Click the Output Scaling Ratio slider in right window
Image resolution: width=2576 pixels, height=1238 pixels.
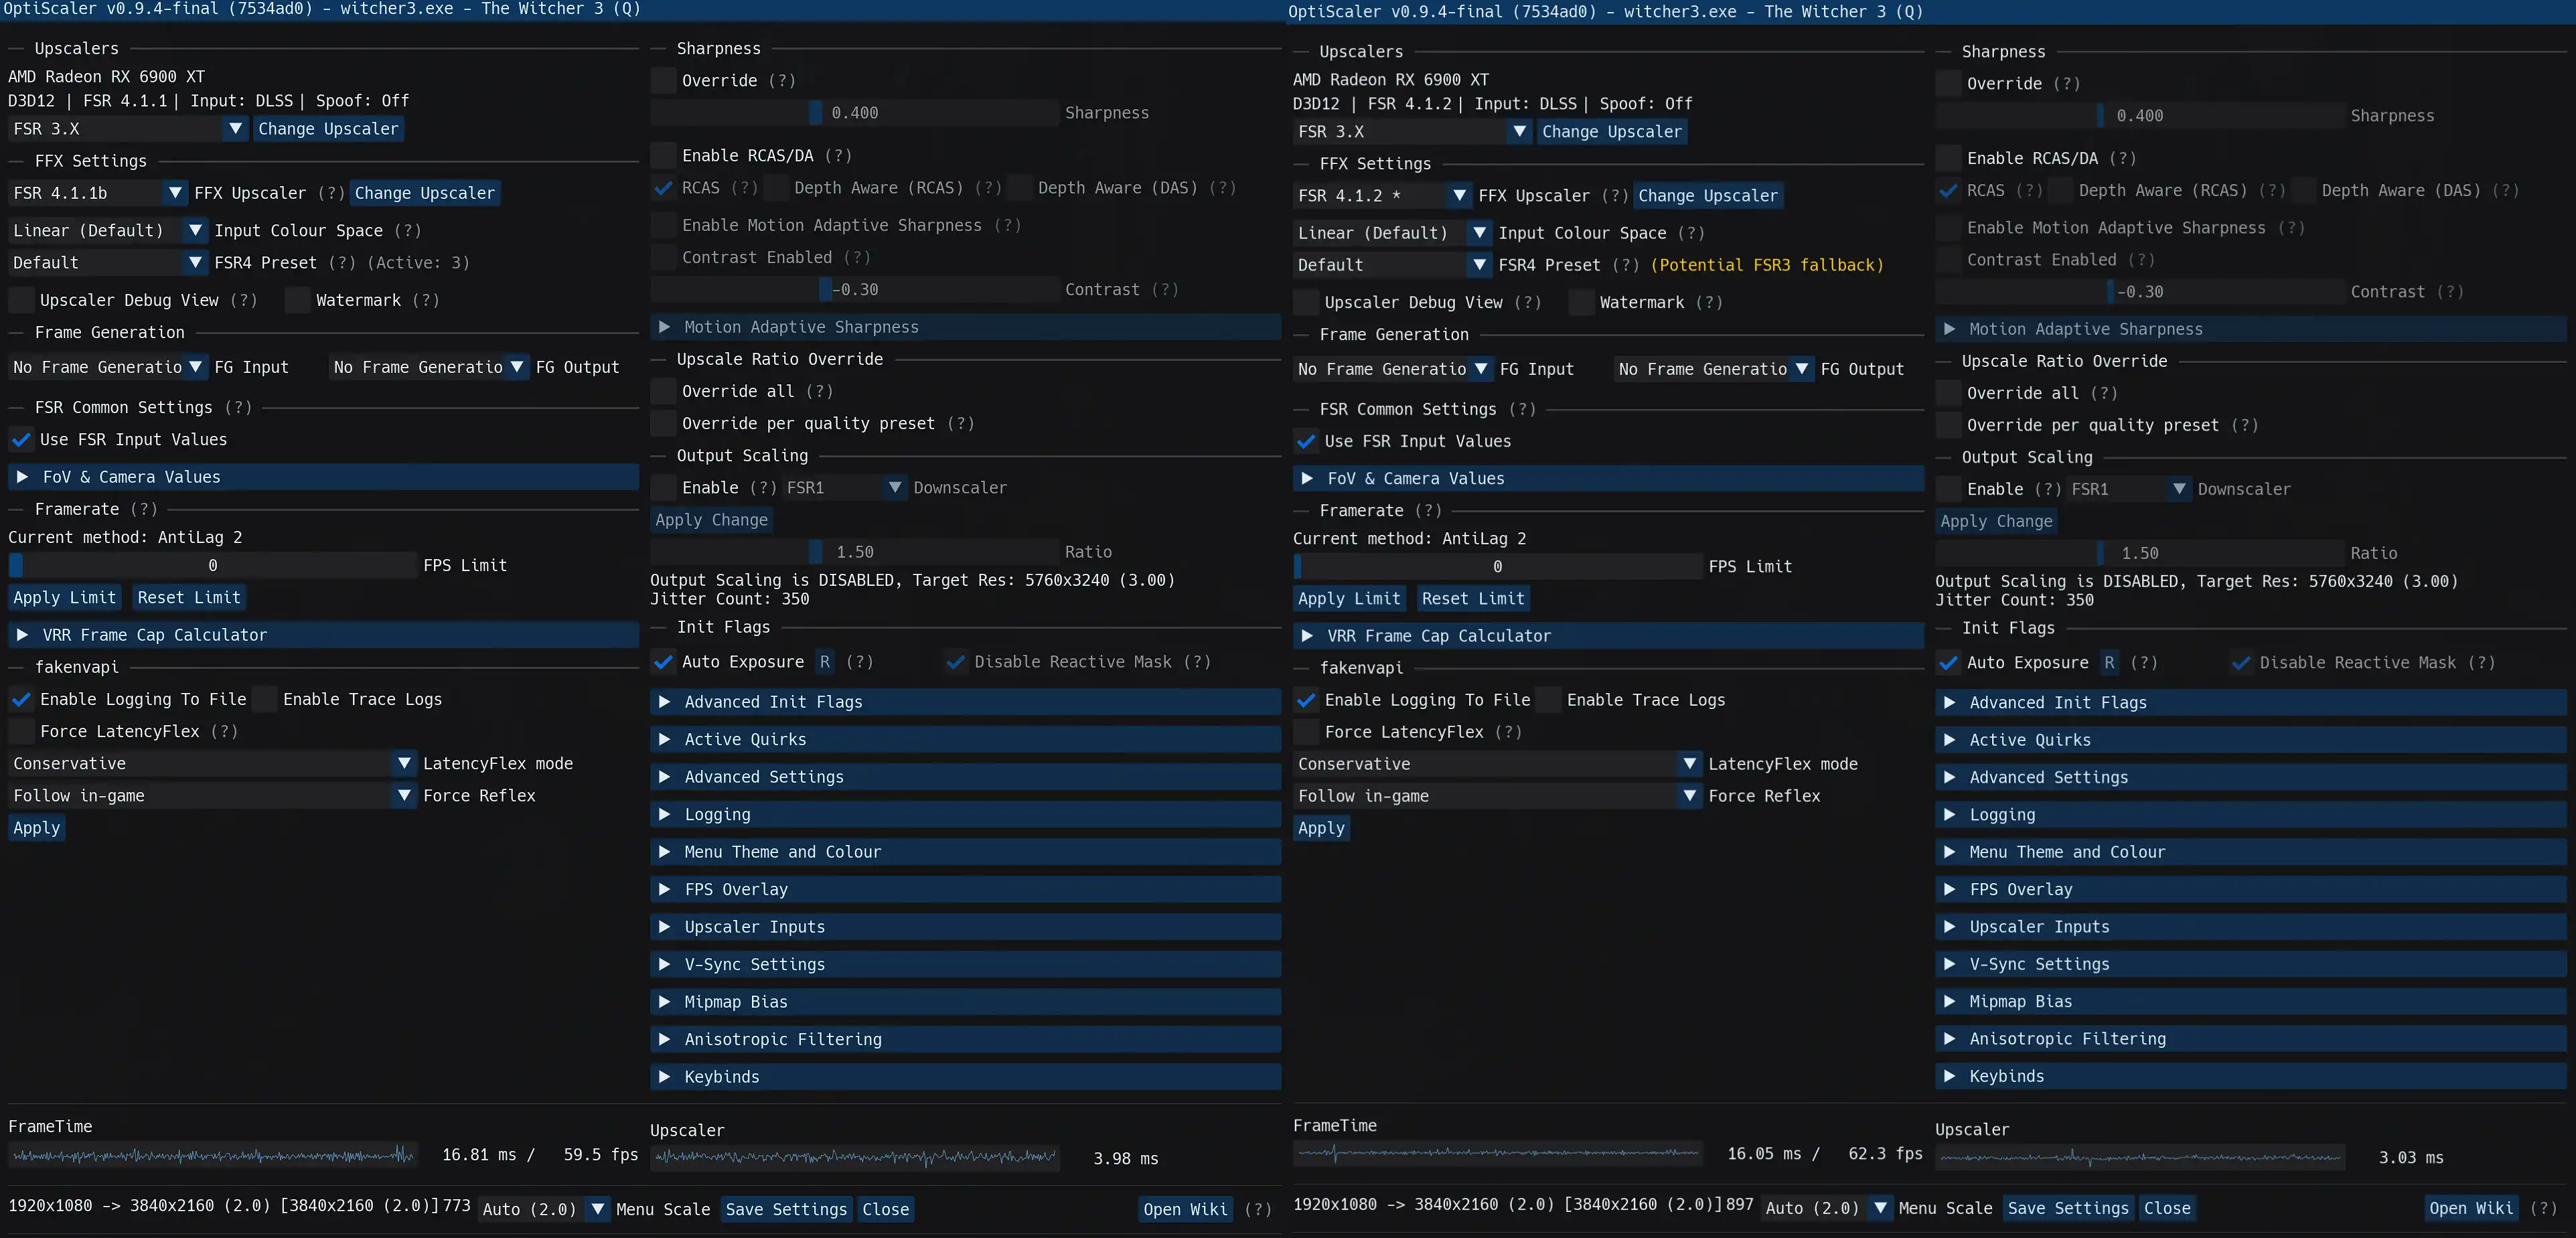pyautogui.click(x=2139, y=553)
